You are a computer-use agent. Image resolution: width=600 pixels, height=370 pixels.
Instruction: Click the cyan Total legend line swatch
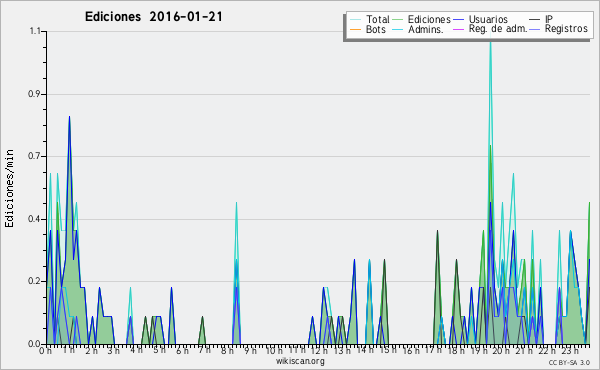click(x=355, y=19)
